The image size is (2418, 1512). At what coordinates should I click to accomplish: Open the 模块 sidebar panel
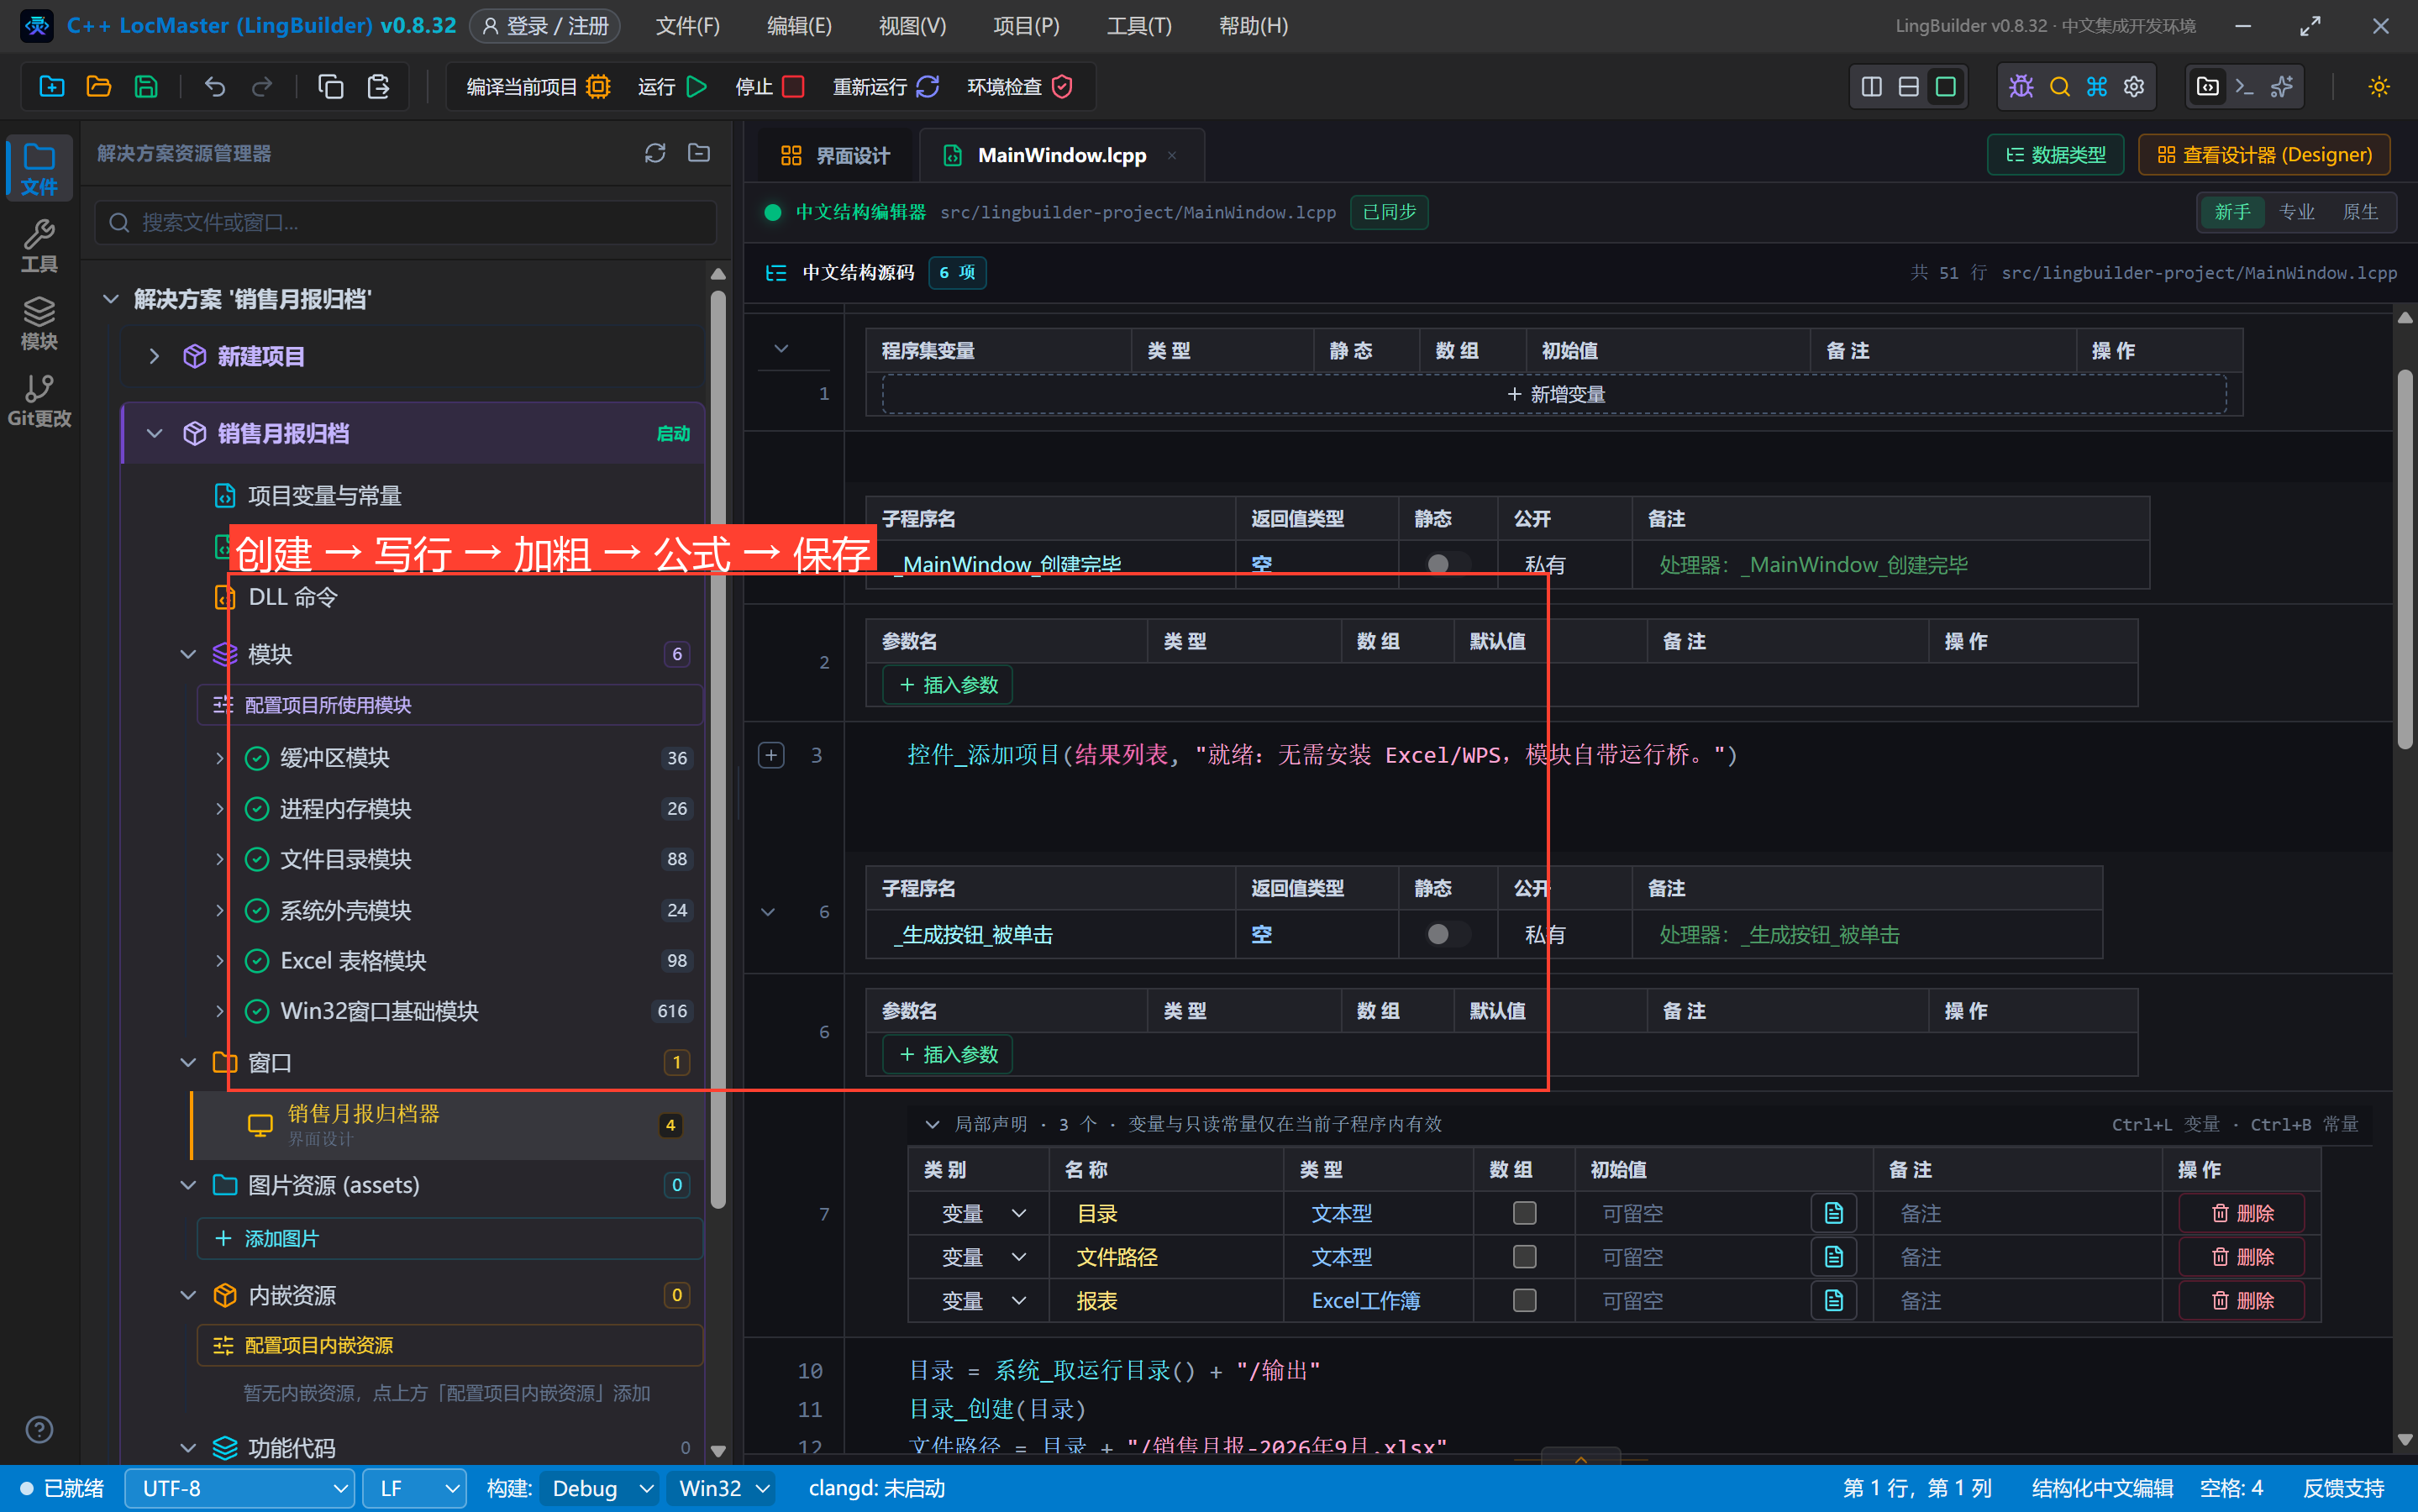39,323
